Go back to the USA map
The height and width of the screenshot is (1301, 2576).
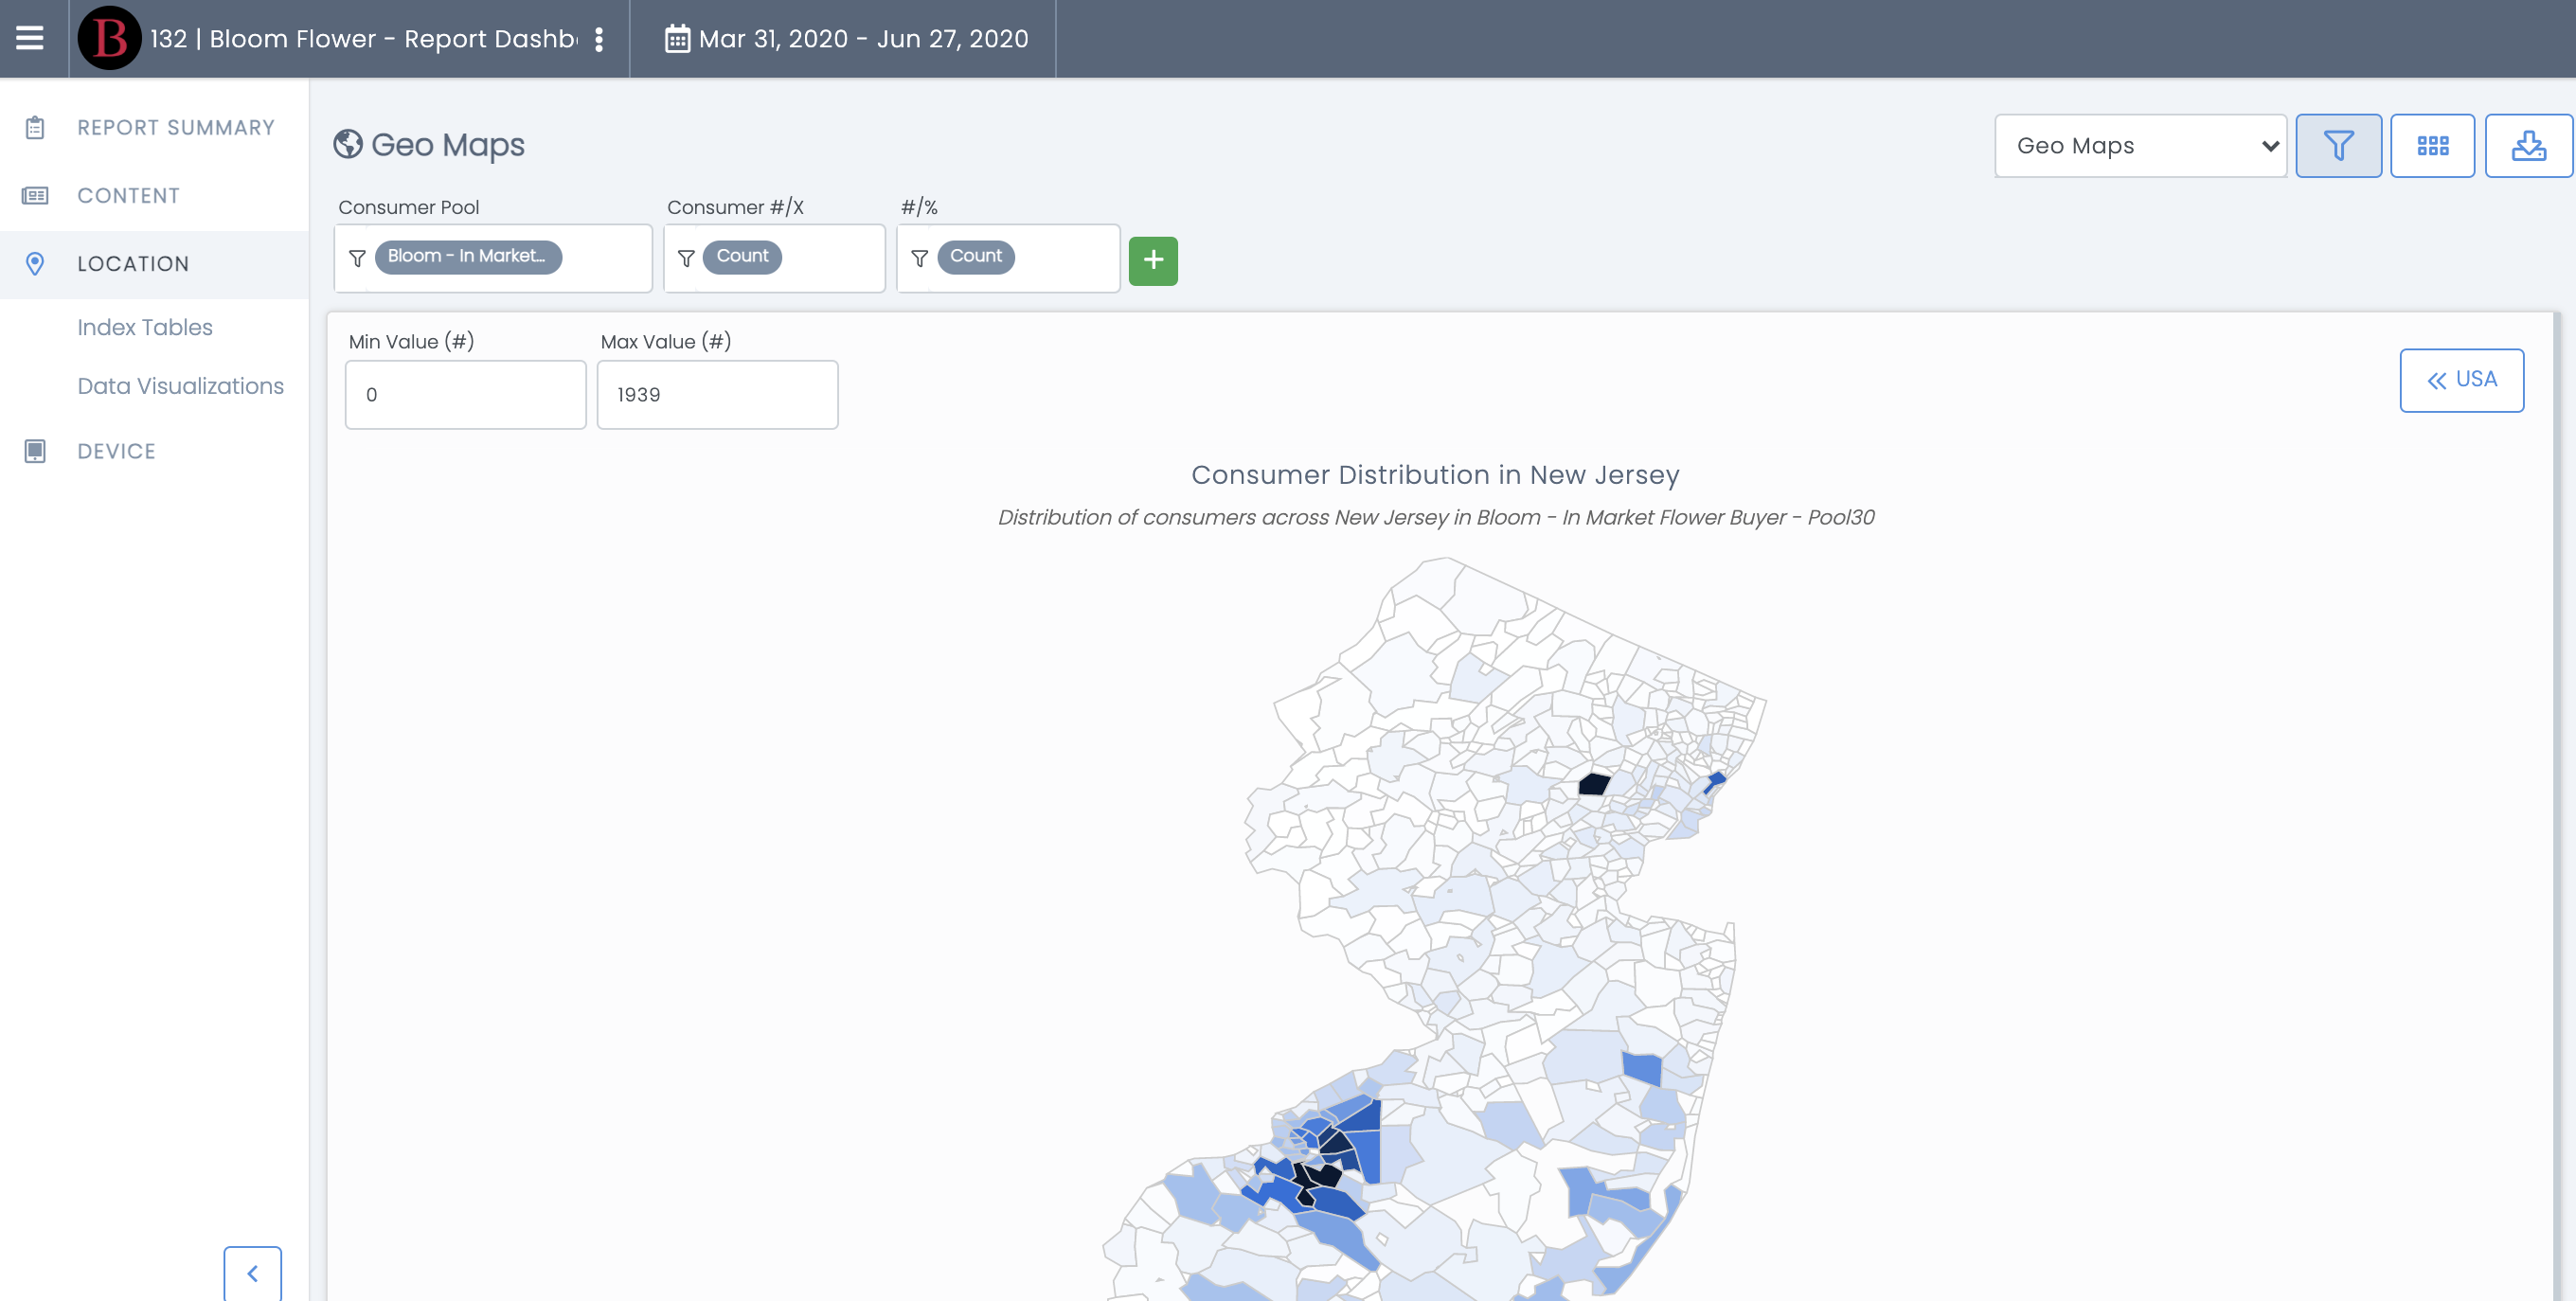point(2461,380)
